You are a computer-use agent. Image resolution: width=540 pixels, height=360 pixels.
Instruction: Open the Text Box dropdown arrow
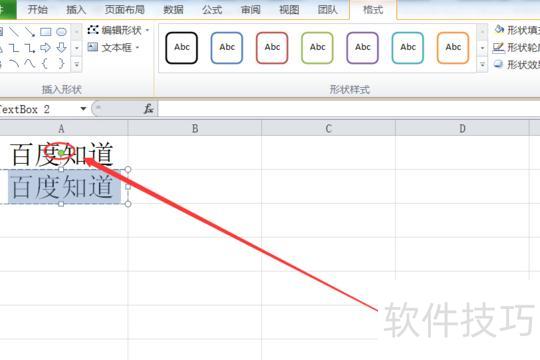(138, 47)
